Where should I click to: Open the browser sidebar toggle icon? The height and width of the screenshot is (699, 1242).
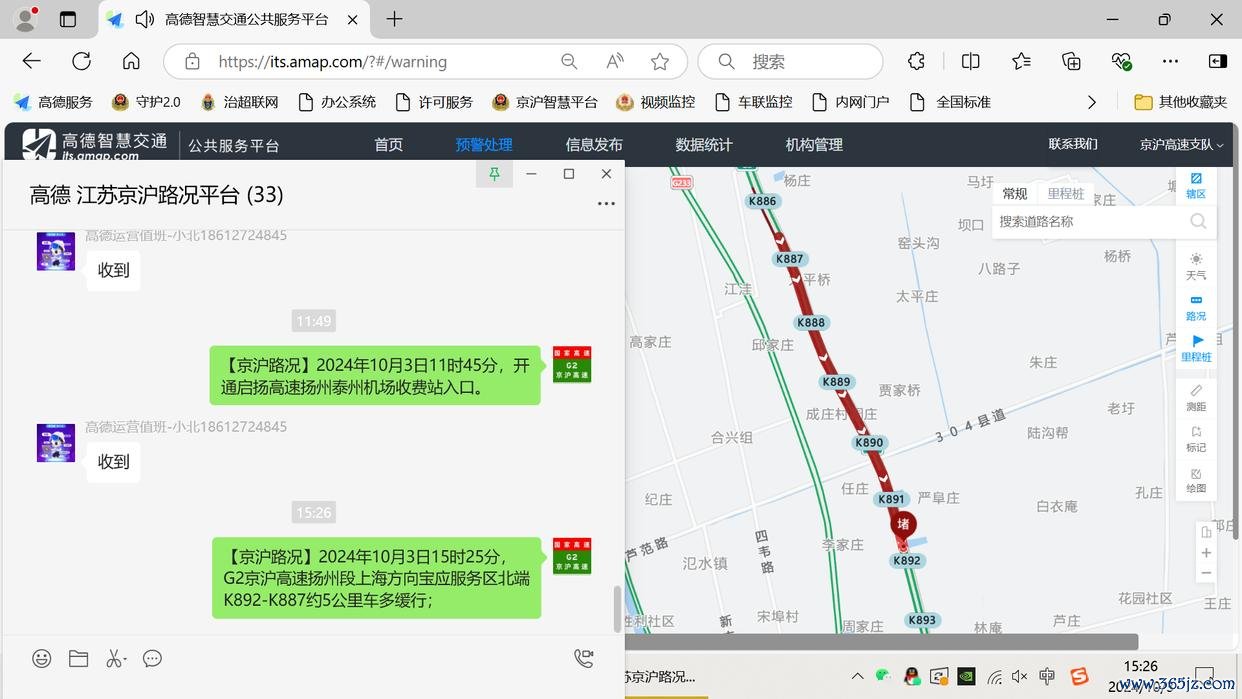pyautogui.click(x=1218, y=62)
